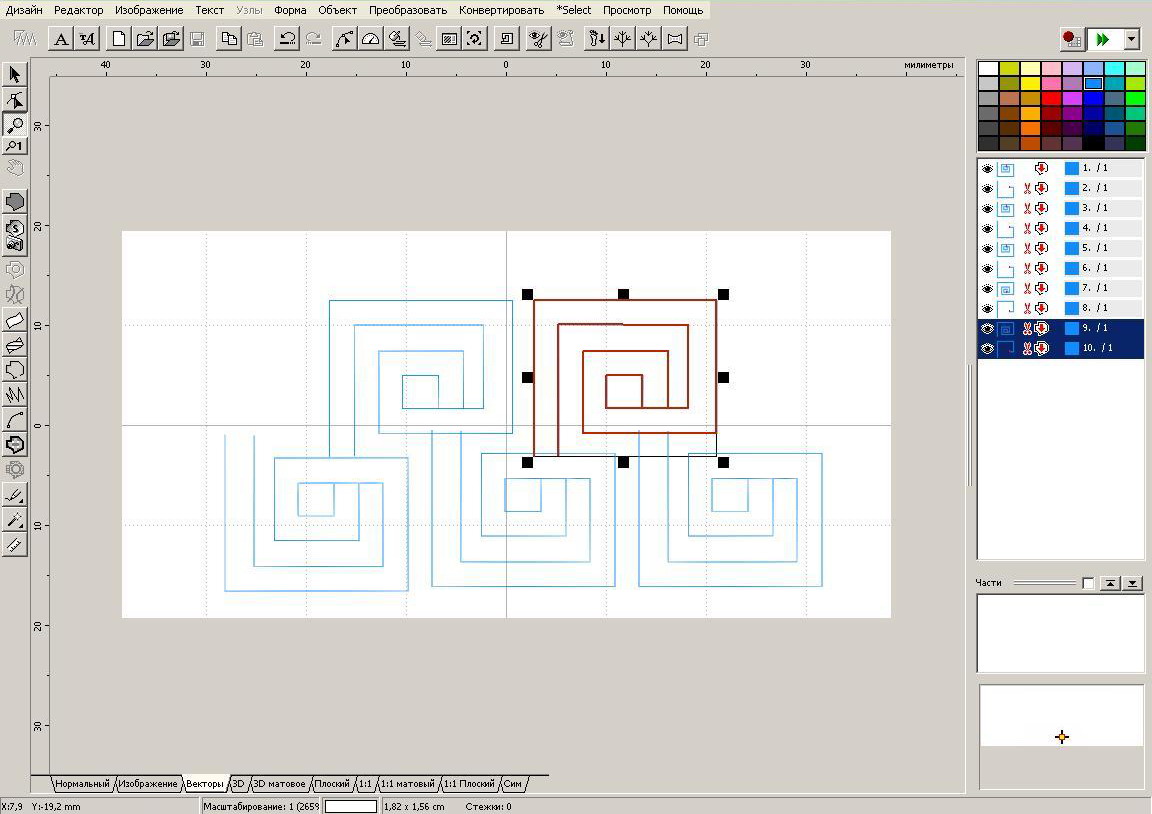Click the spiral square toolbar icon

click(507, 39)
